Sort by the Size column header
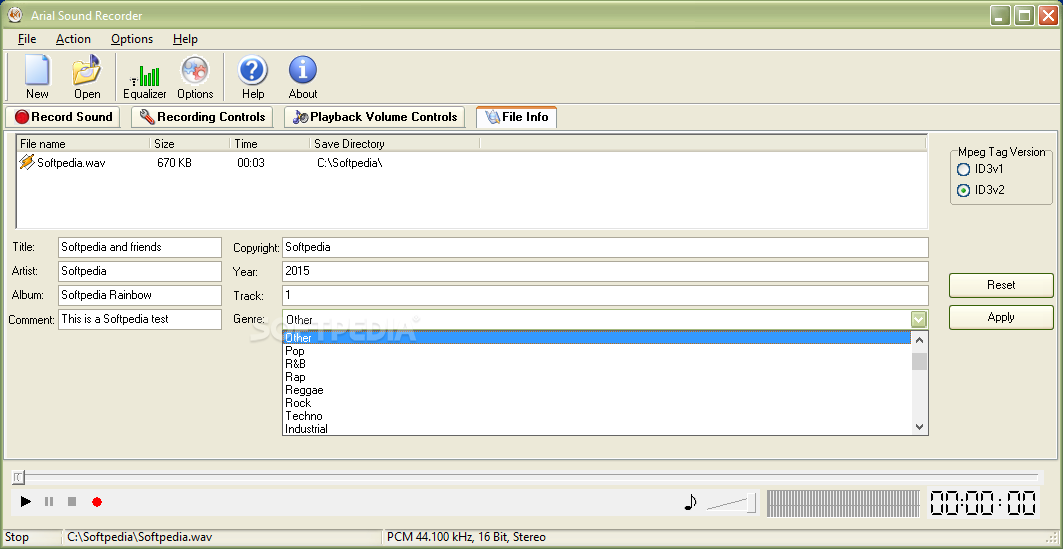Viewport: 1063px width, 549px height. pyautogui.click(x=190, y=144)
